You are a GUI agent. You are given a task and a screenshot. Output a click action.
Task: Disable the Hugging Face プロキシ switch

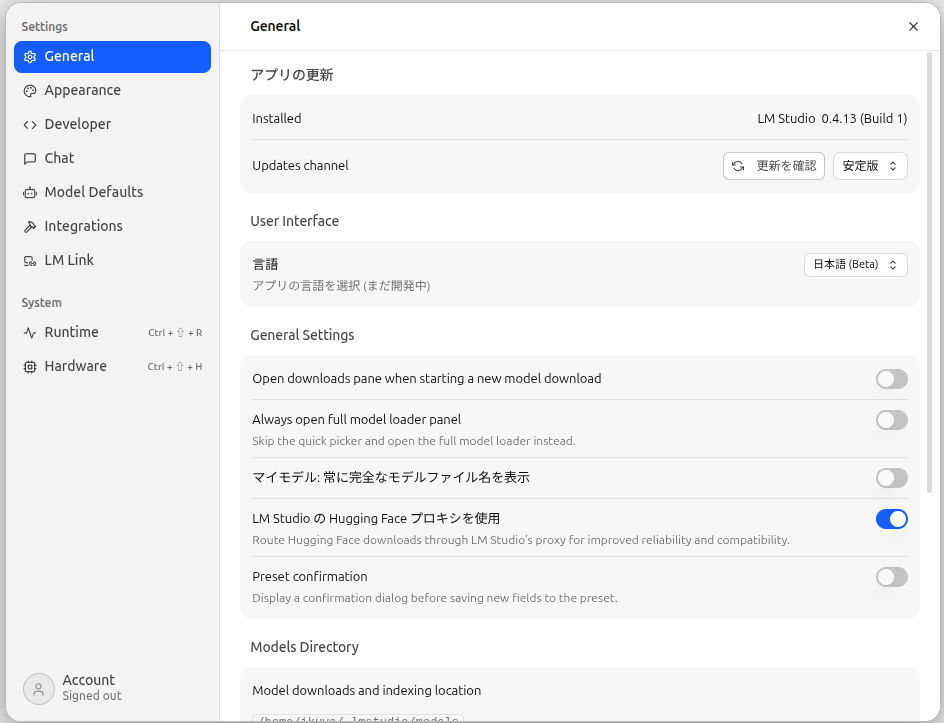coord(892,519)
